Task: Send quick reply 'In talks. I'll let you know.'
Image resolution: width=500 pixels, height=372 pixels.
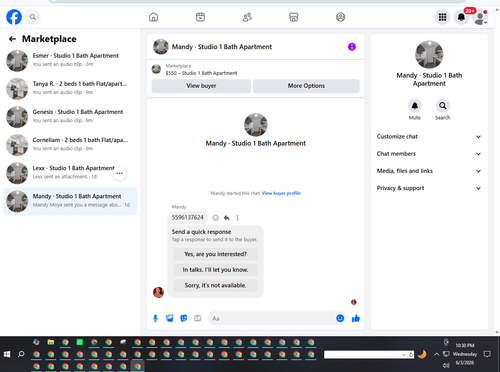Action: (215, 270)
